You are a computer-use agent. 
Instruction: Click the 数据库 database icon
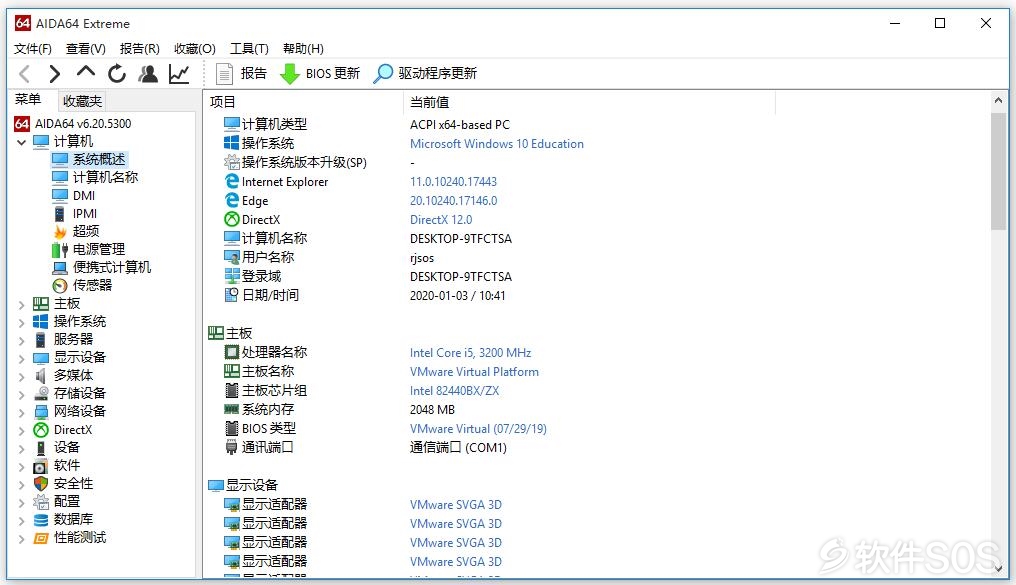point(41,520)
